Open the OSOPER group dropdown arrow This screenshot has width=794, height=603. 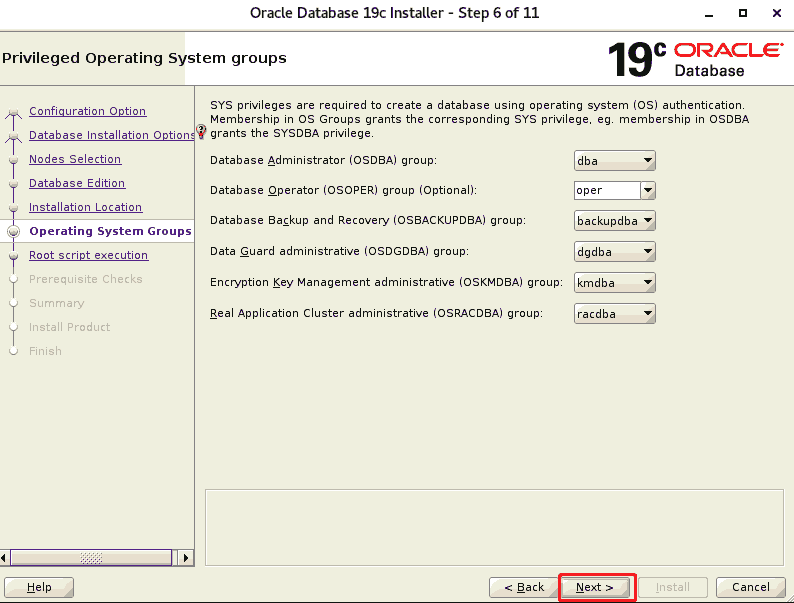648,190
